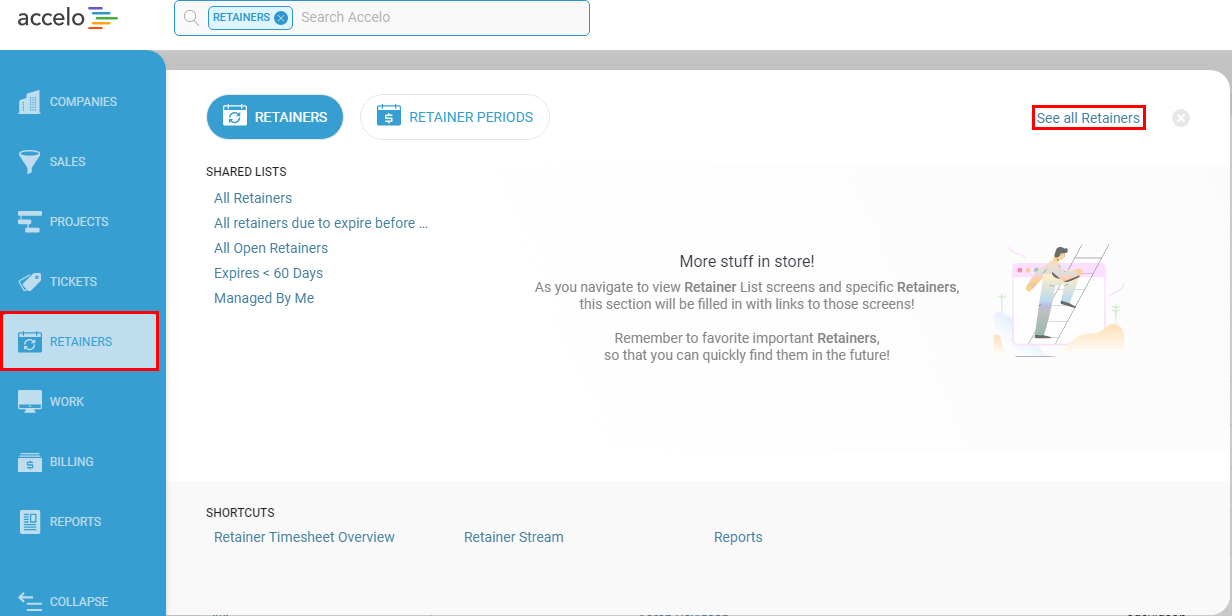
Task: Click the Companies building icon in sidebar
Action: (29, 102)
